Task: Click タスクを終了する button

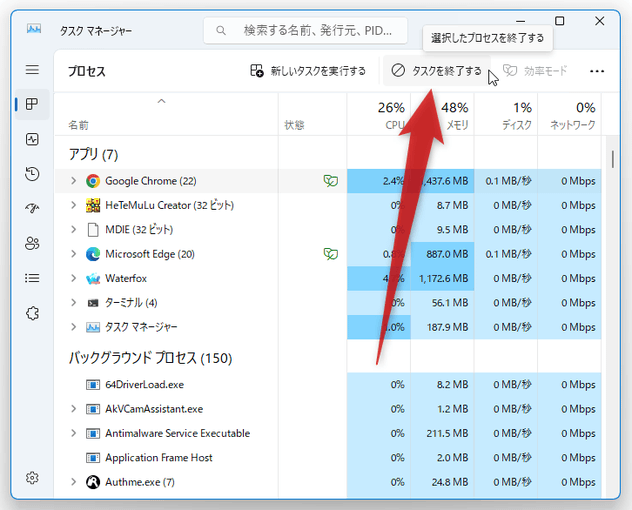Action: click(437, 71)
